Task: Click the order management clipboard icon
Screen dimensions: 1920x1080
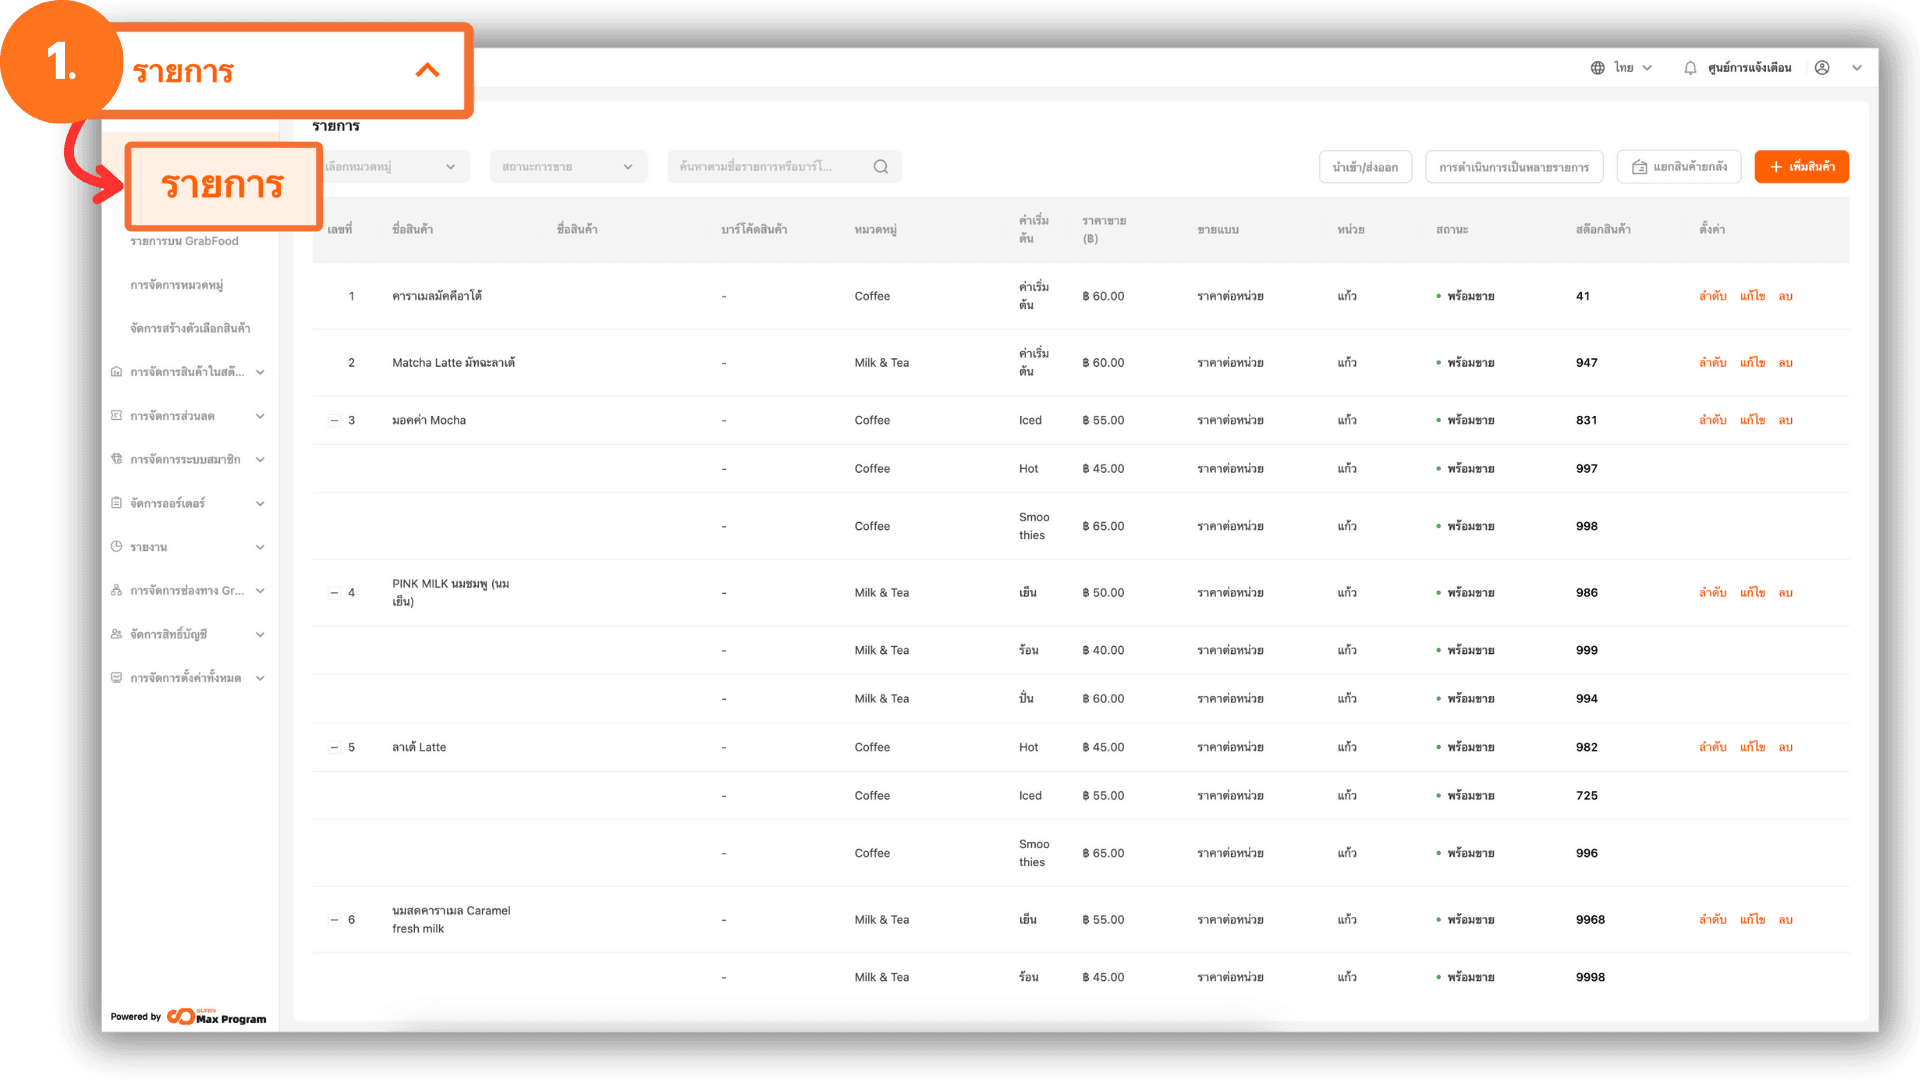Action: click(116, 503)
